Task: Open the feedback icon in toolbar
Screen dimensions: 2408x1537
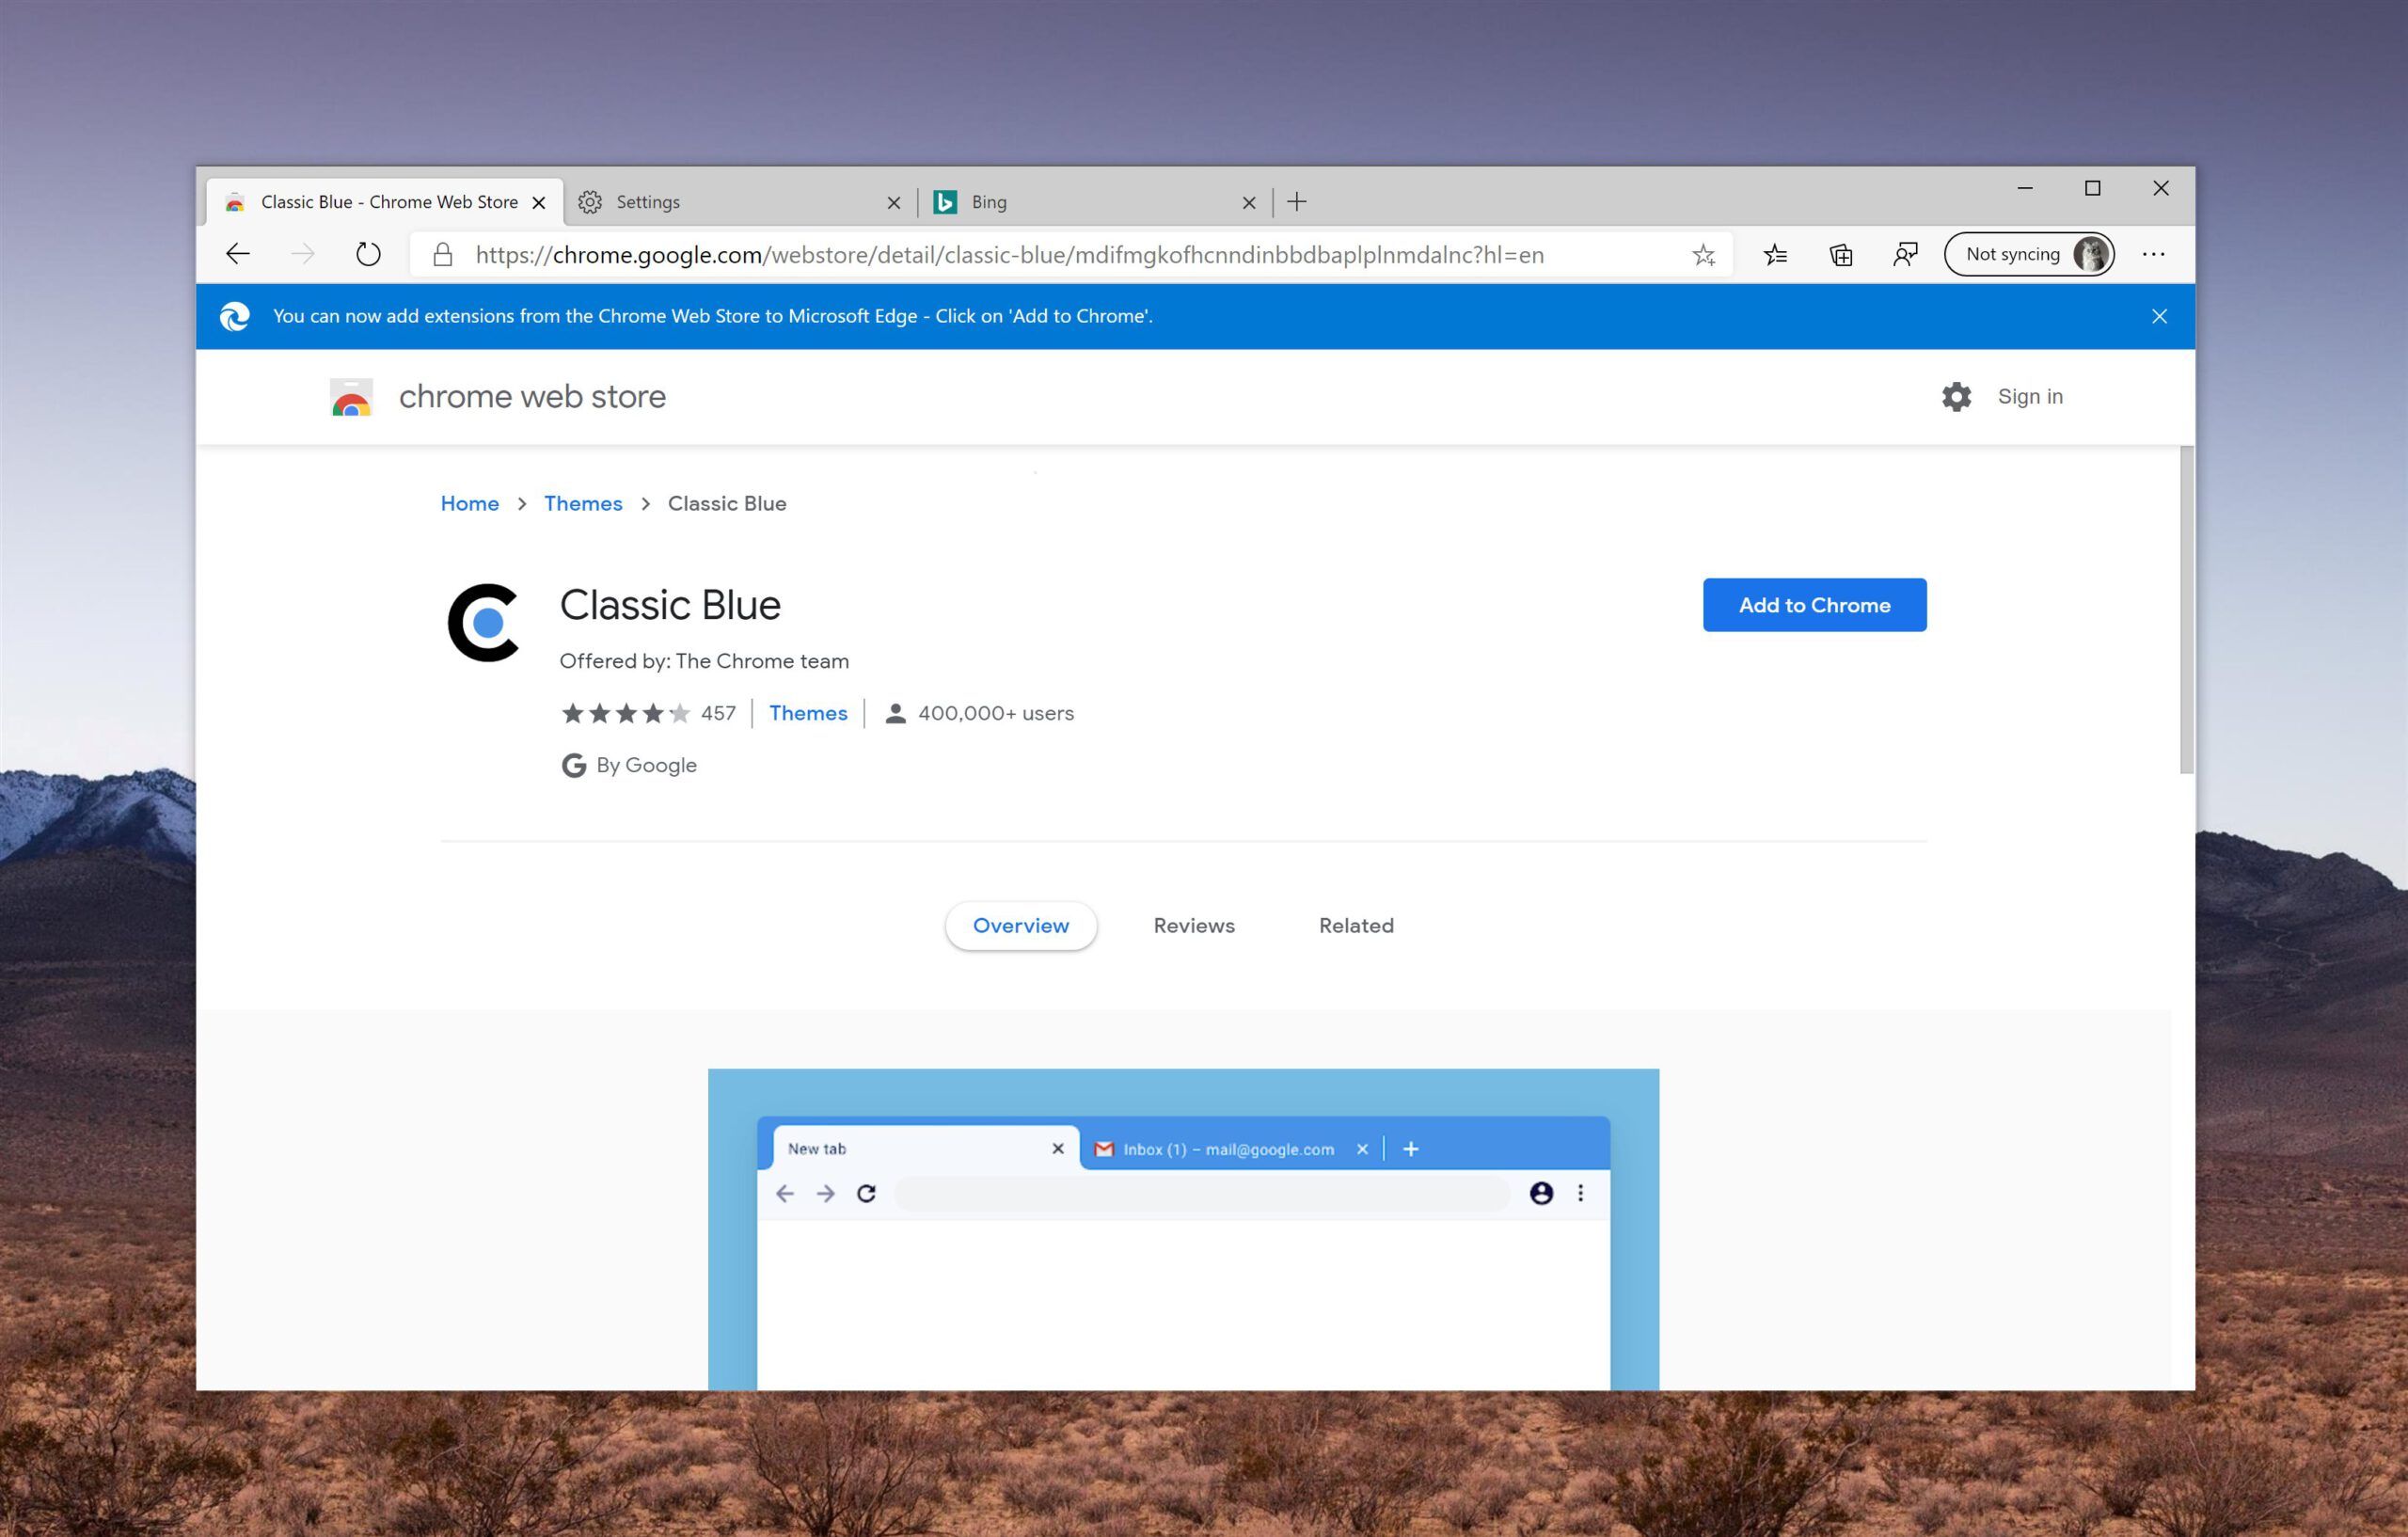Action: click(x=1906, y=255)
